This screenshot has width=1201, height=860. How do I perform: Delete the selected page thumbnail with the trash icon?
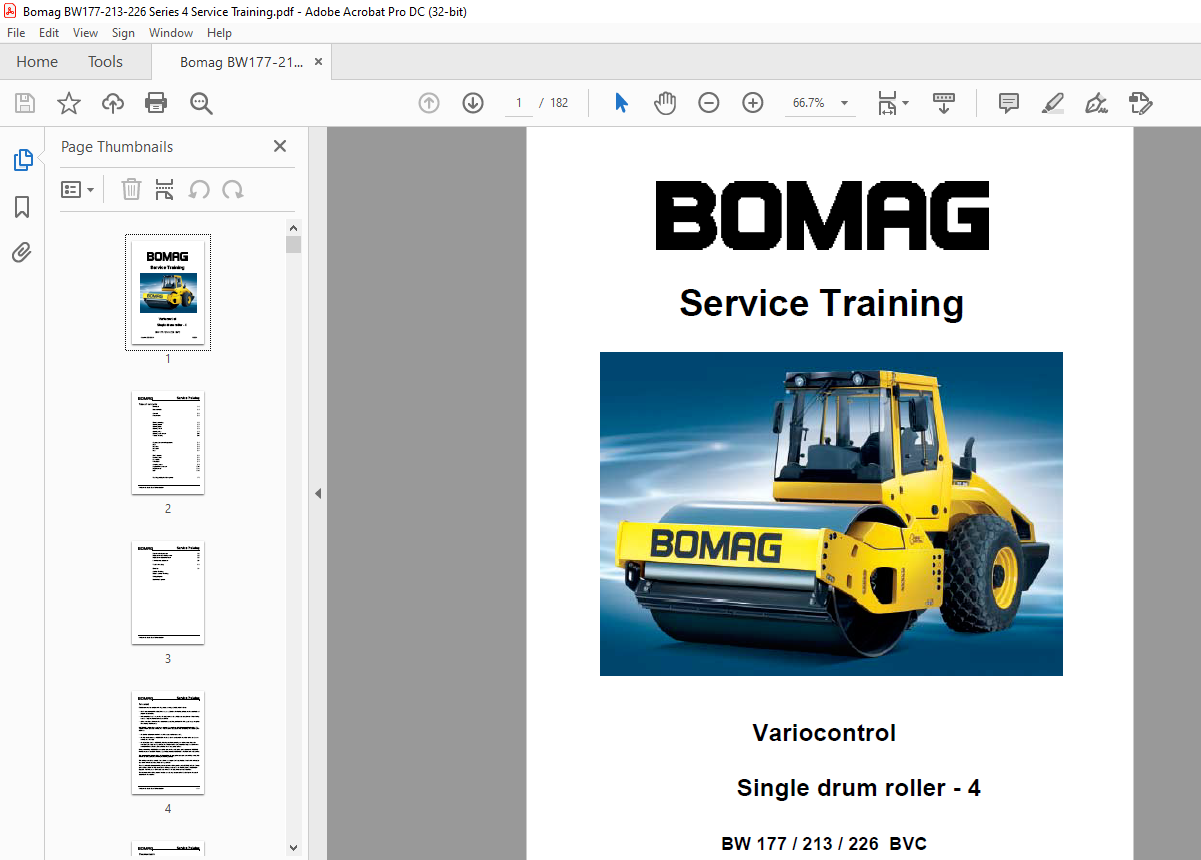point(131,189)
